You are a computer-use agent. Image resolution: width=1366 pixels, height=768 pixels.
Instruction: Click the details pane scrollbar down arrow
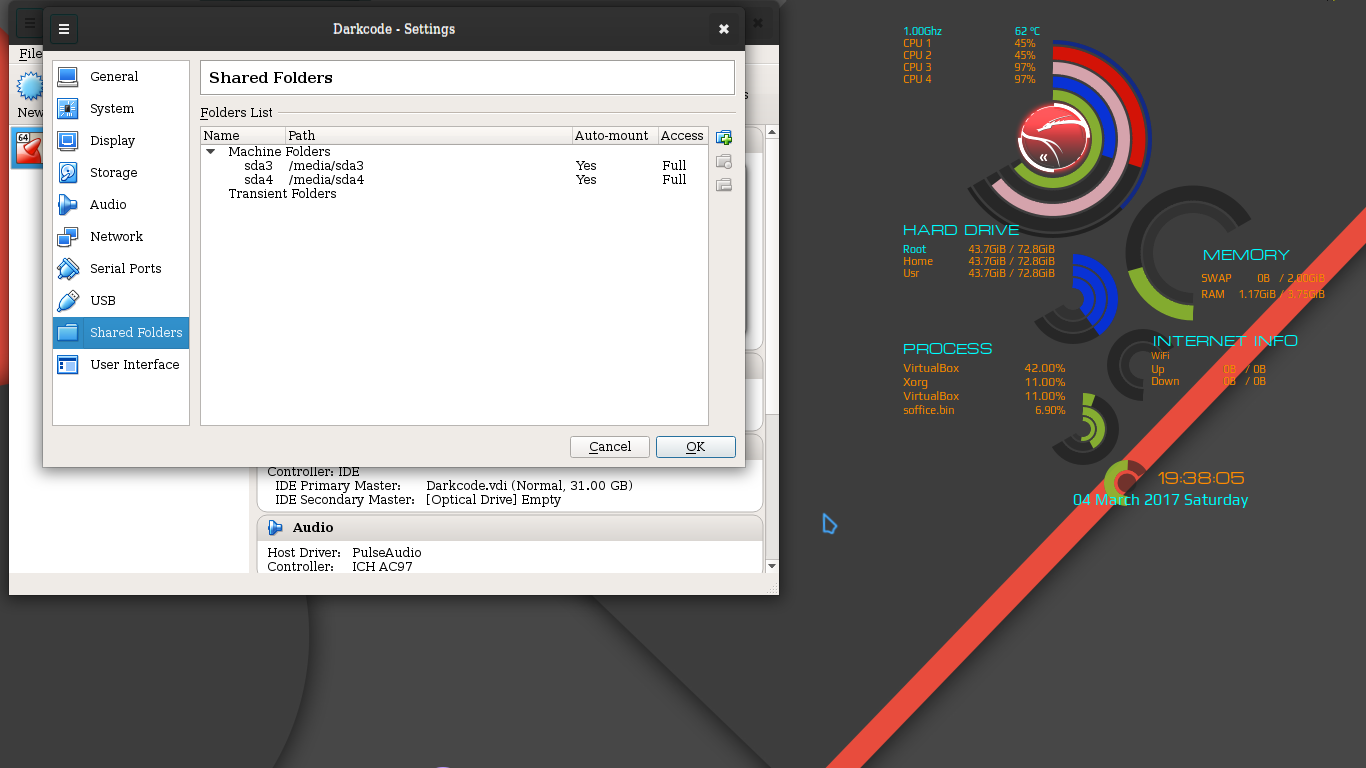pyautogui.click(x=771, y=566)
